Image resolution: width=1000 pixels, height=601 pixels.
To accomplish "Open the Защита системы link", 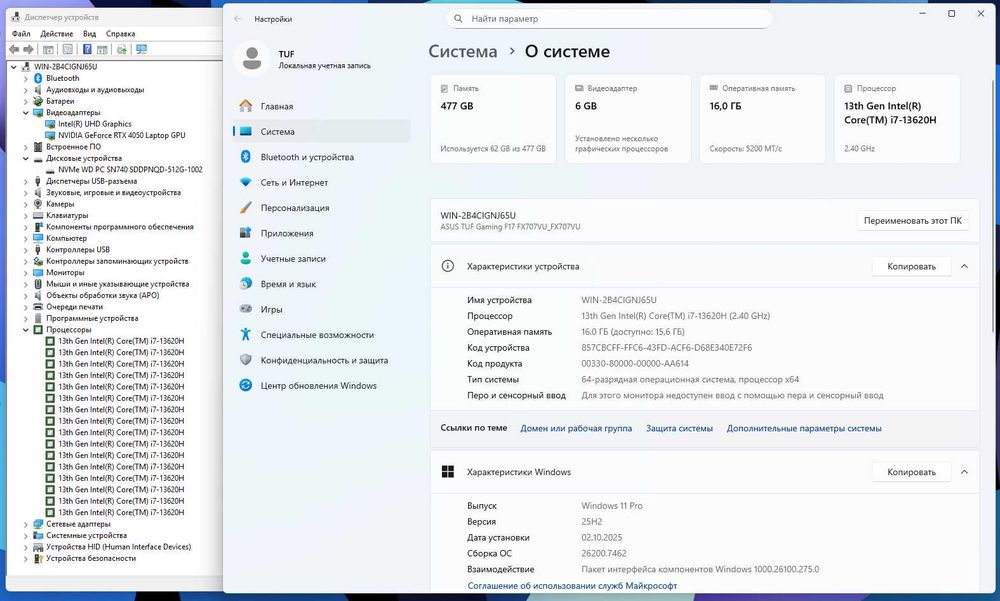I will [x=679, y=428].
